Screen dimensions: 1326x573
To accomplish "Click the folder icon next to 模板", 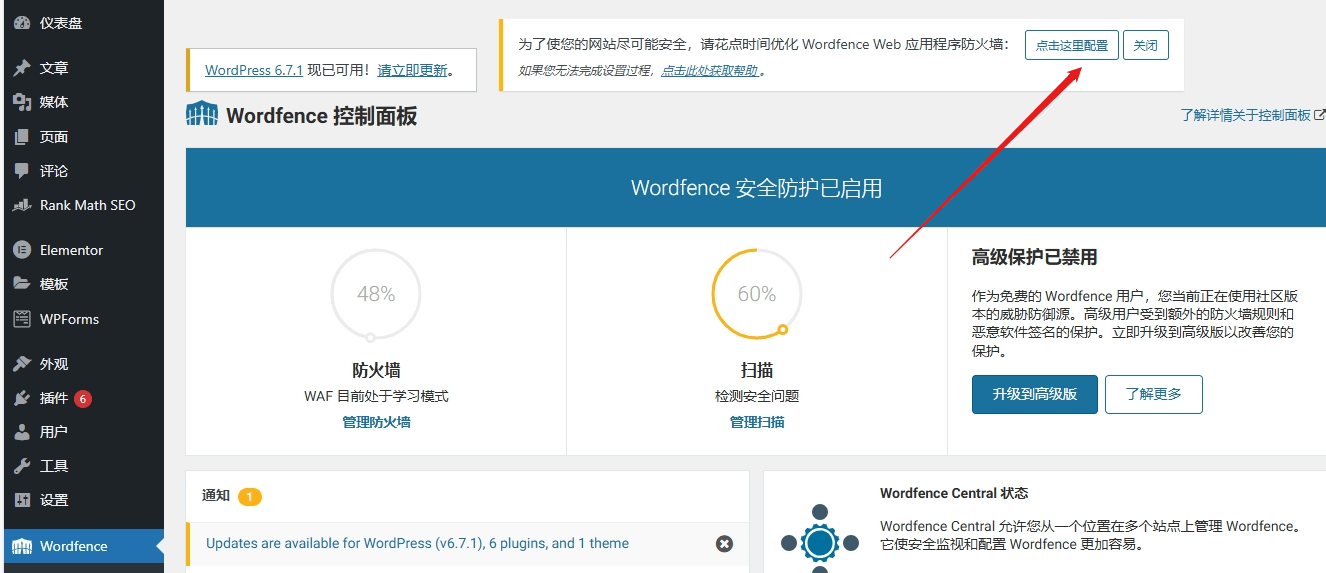I will (22, 284).
